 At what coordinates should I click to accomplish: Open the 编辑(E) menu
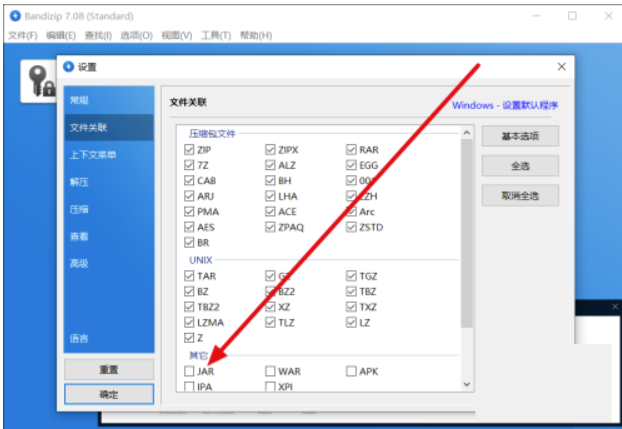click(x=61, y=36)
